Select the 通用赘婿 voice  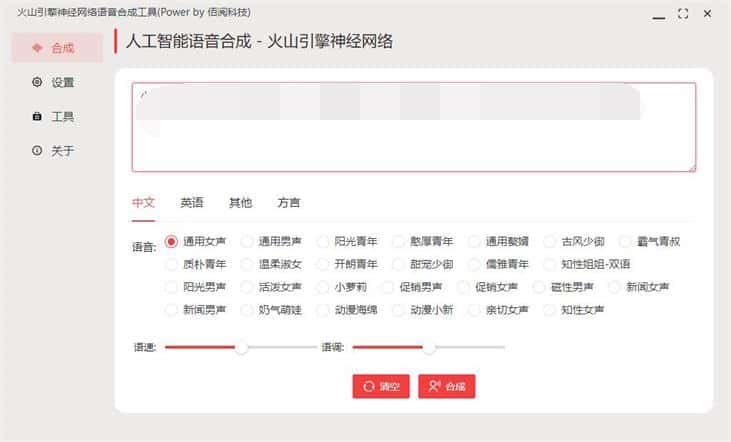pos(498,242)
